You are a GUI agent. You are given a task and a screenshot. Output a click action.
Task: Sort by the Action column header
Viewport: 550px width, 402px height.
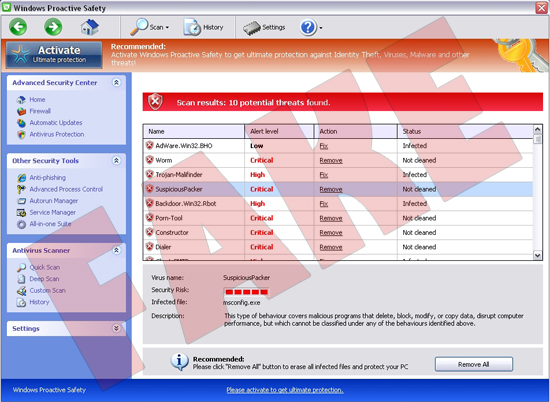coord(355,132)
